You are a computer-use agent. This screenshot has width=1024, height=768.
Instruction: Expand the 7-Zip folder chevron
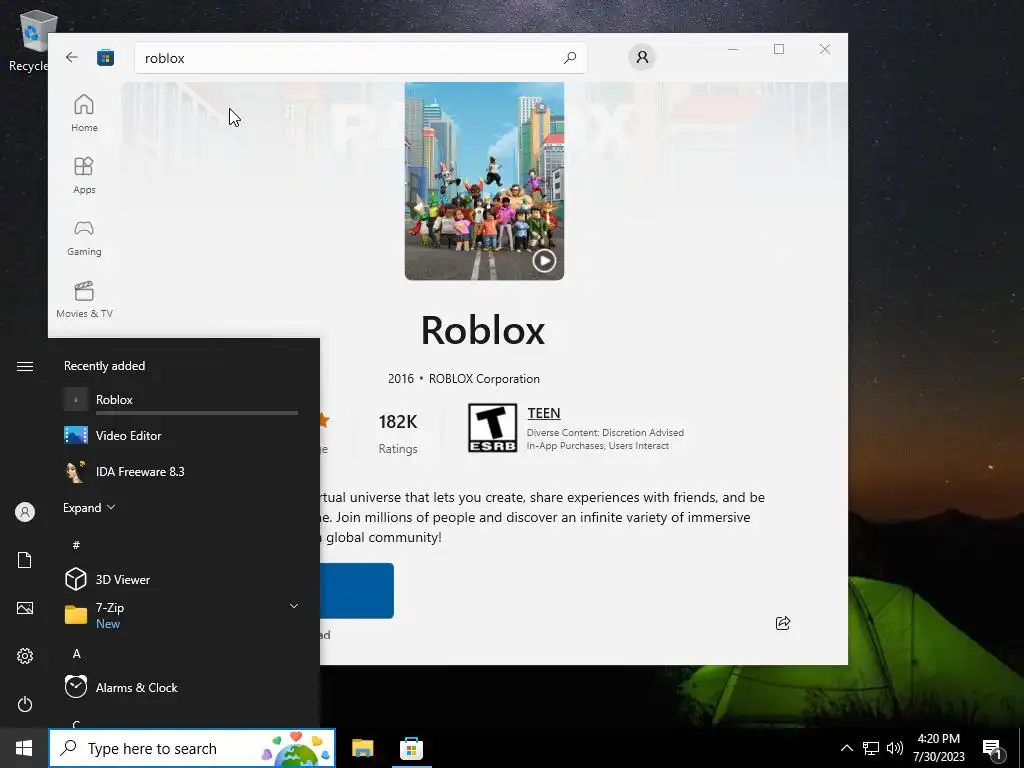pyautogui.click(x=294, y=606)
